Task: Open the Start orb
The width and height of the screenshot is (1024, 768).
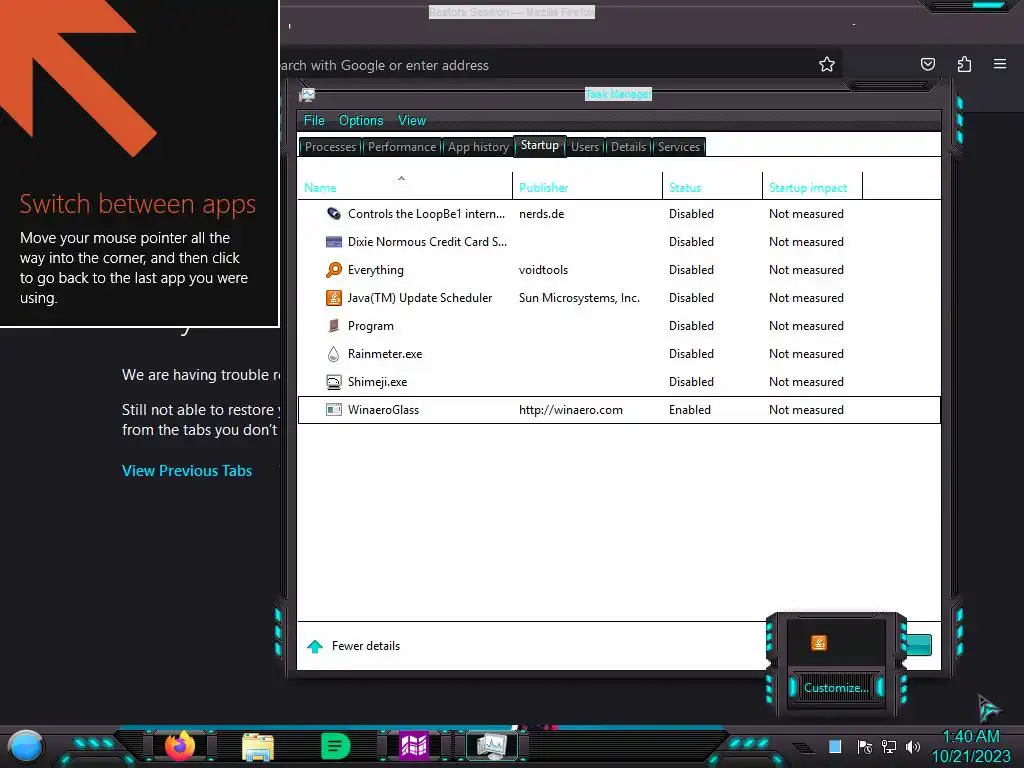Action: point(26,746)
